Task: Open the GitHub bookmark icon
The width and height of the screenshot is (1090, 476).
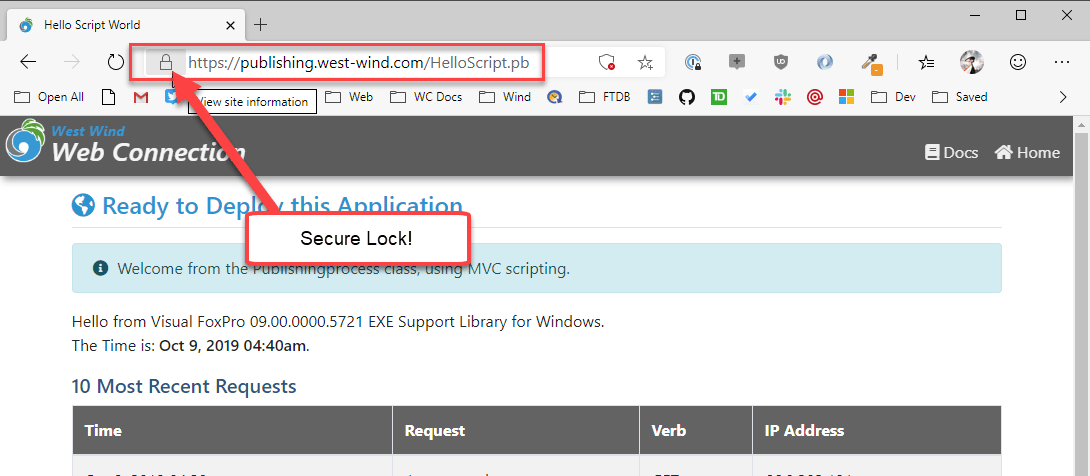Action: tap(686, 97)
